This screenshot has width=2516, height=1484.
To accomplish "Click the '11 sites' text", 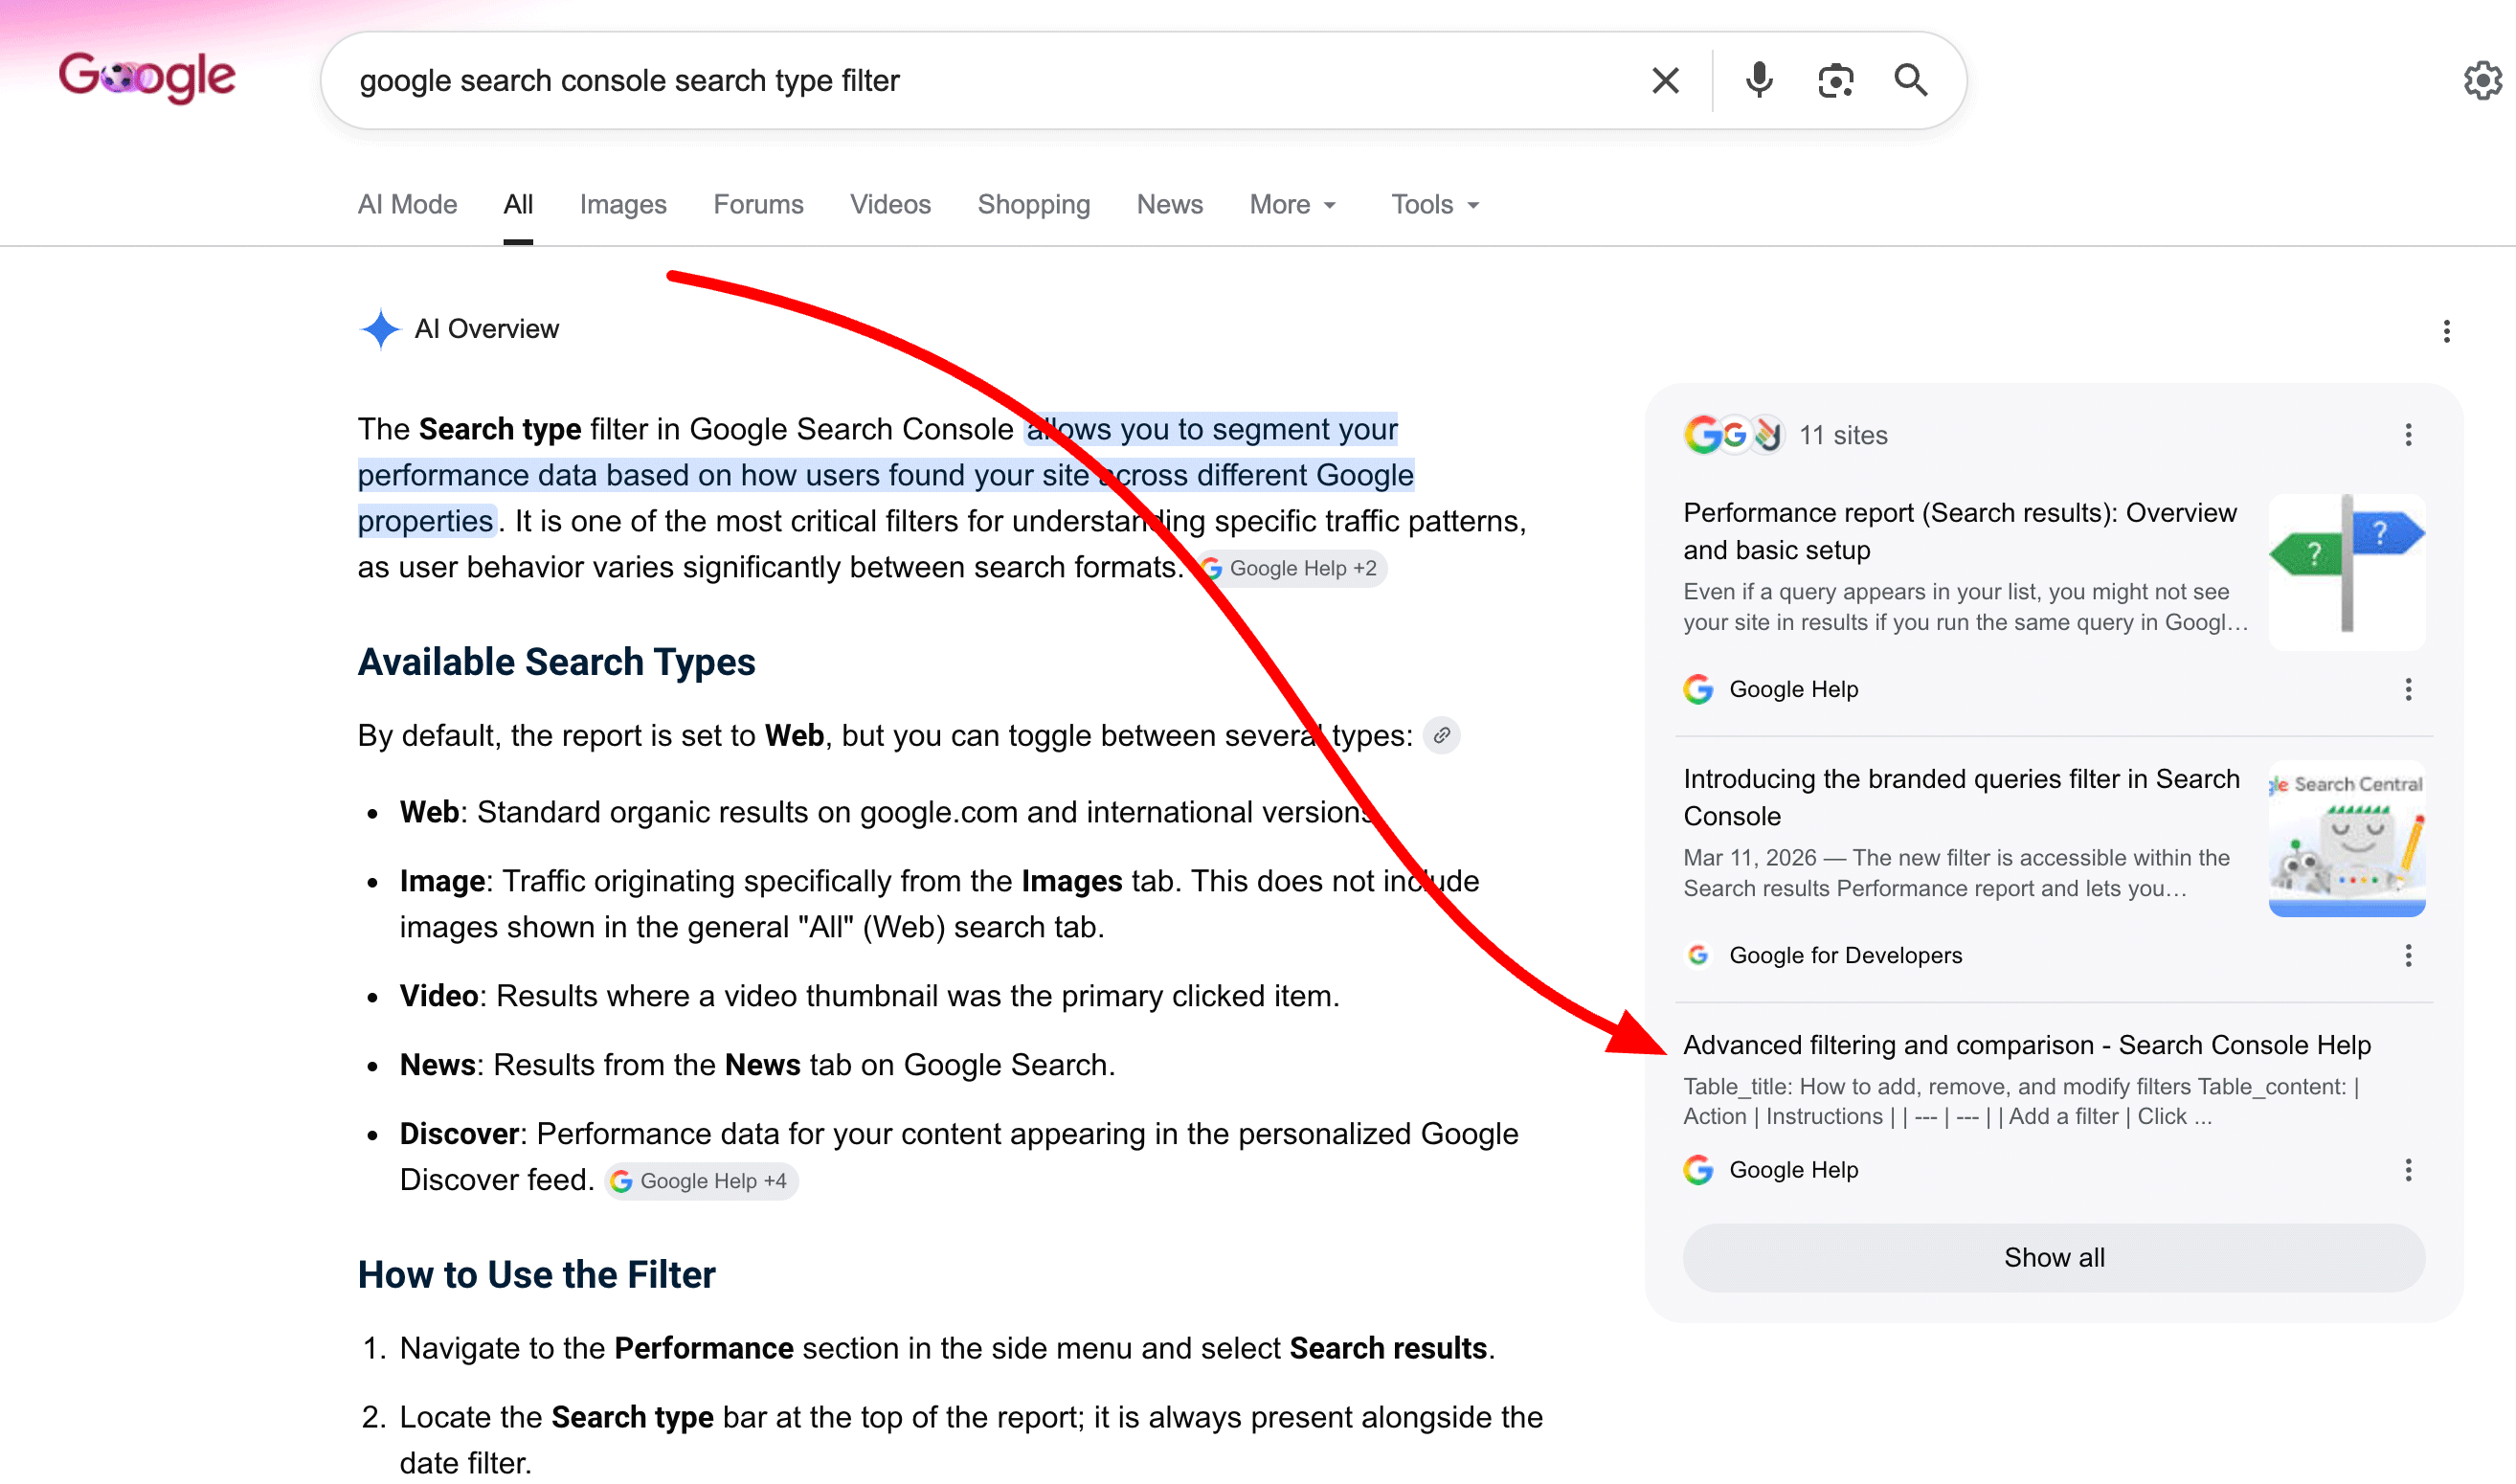I will [x=1843, y=435].
